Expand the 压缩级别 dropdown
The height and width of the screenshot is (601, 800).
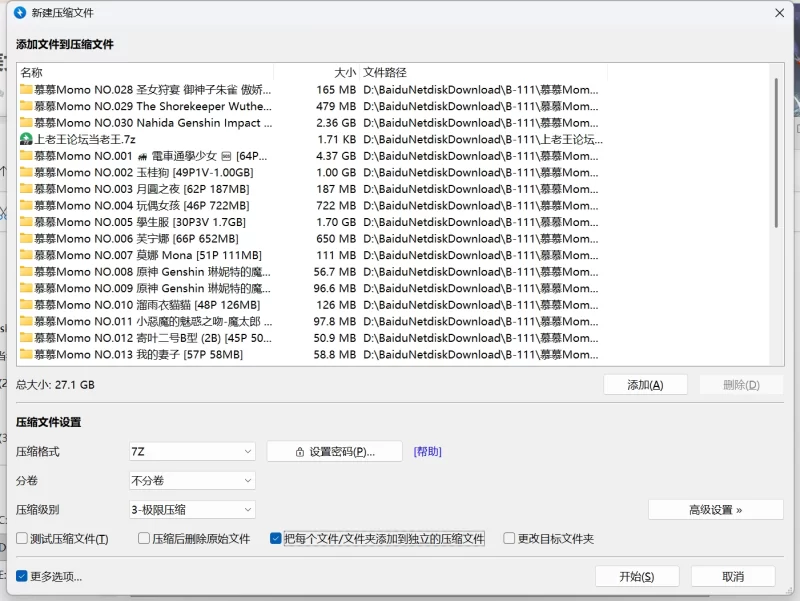point(191,510)
